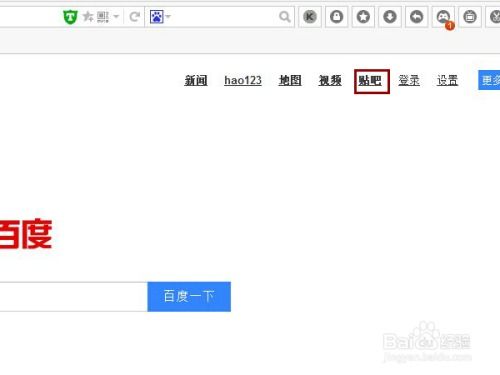
Task: Open the 地图 map link
Action: click(x=290, y=81)
